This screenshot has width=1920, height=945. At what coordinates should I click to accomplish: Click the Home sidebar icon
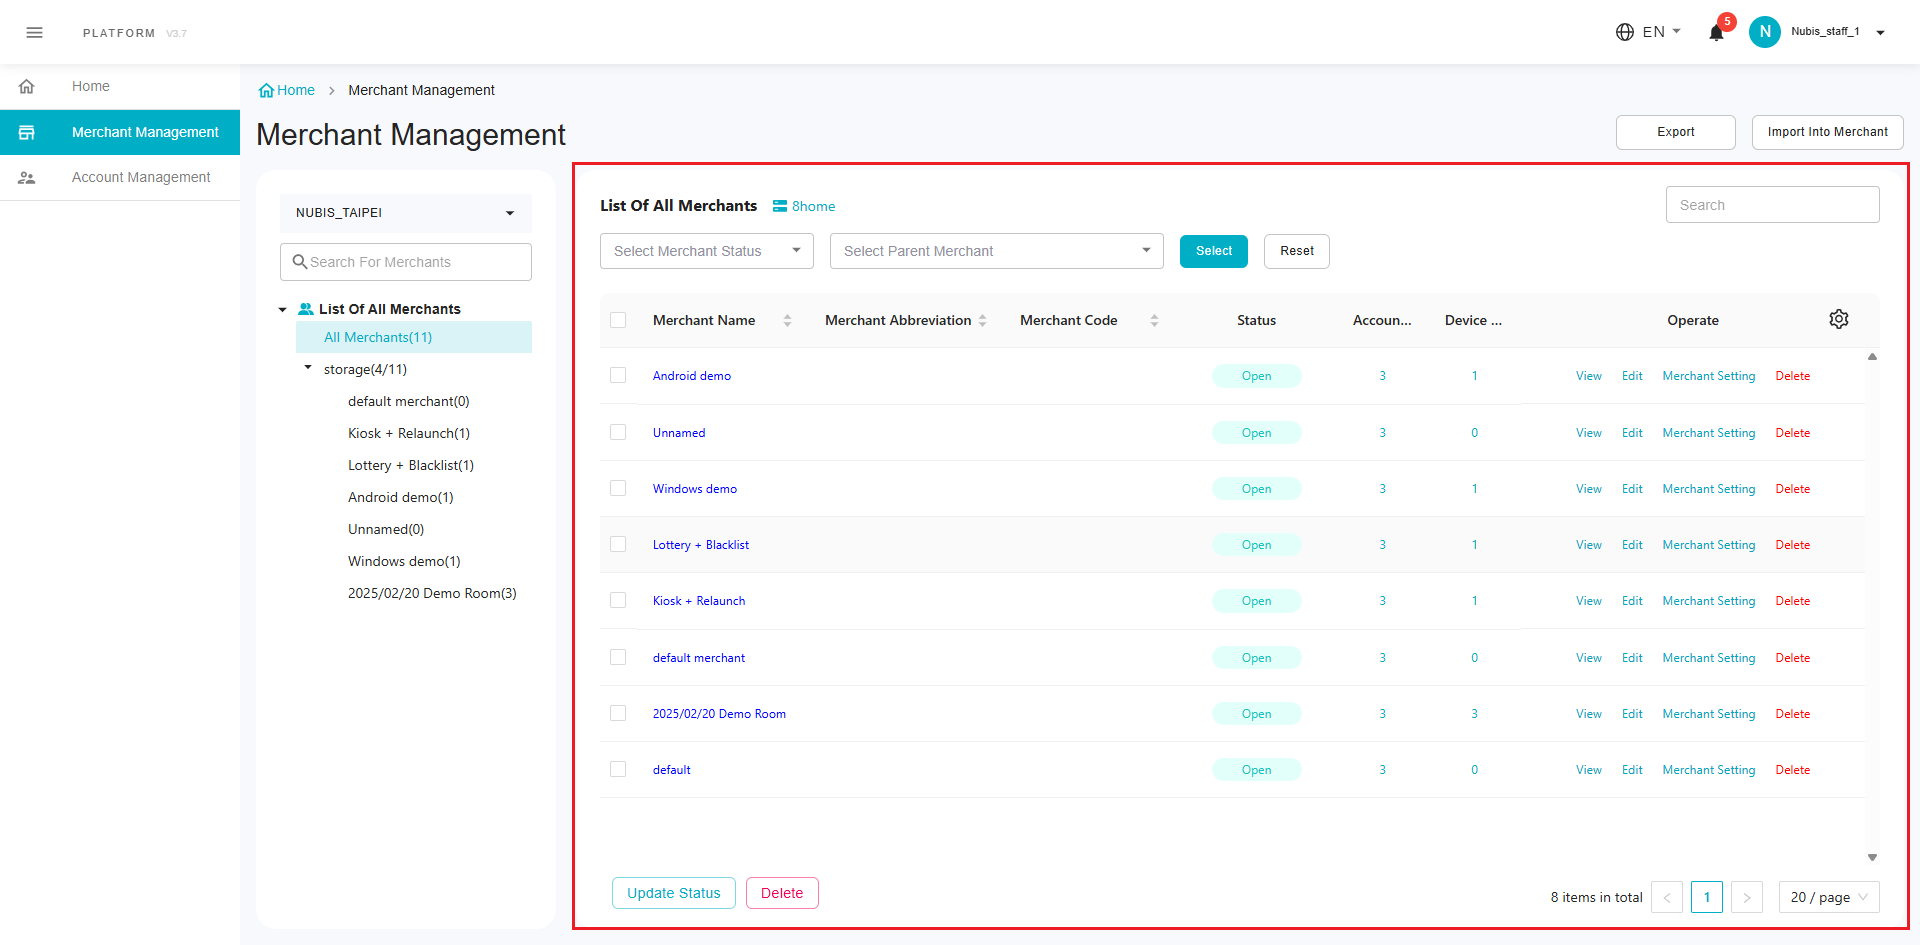[x=27, y=87]
